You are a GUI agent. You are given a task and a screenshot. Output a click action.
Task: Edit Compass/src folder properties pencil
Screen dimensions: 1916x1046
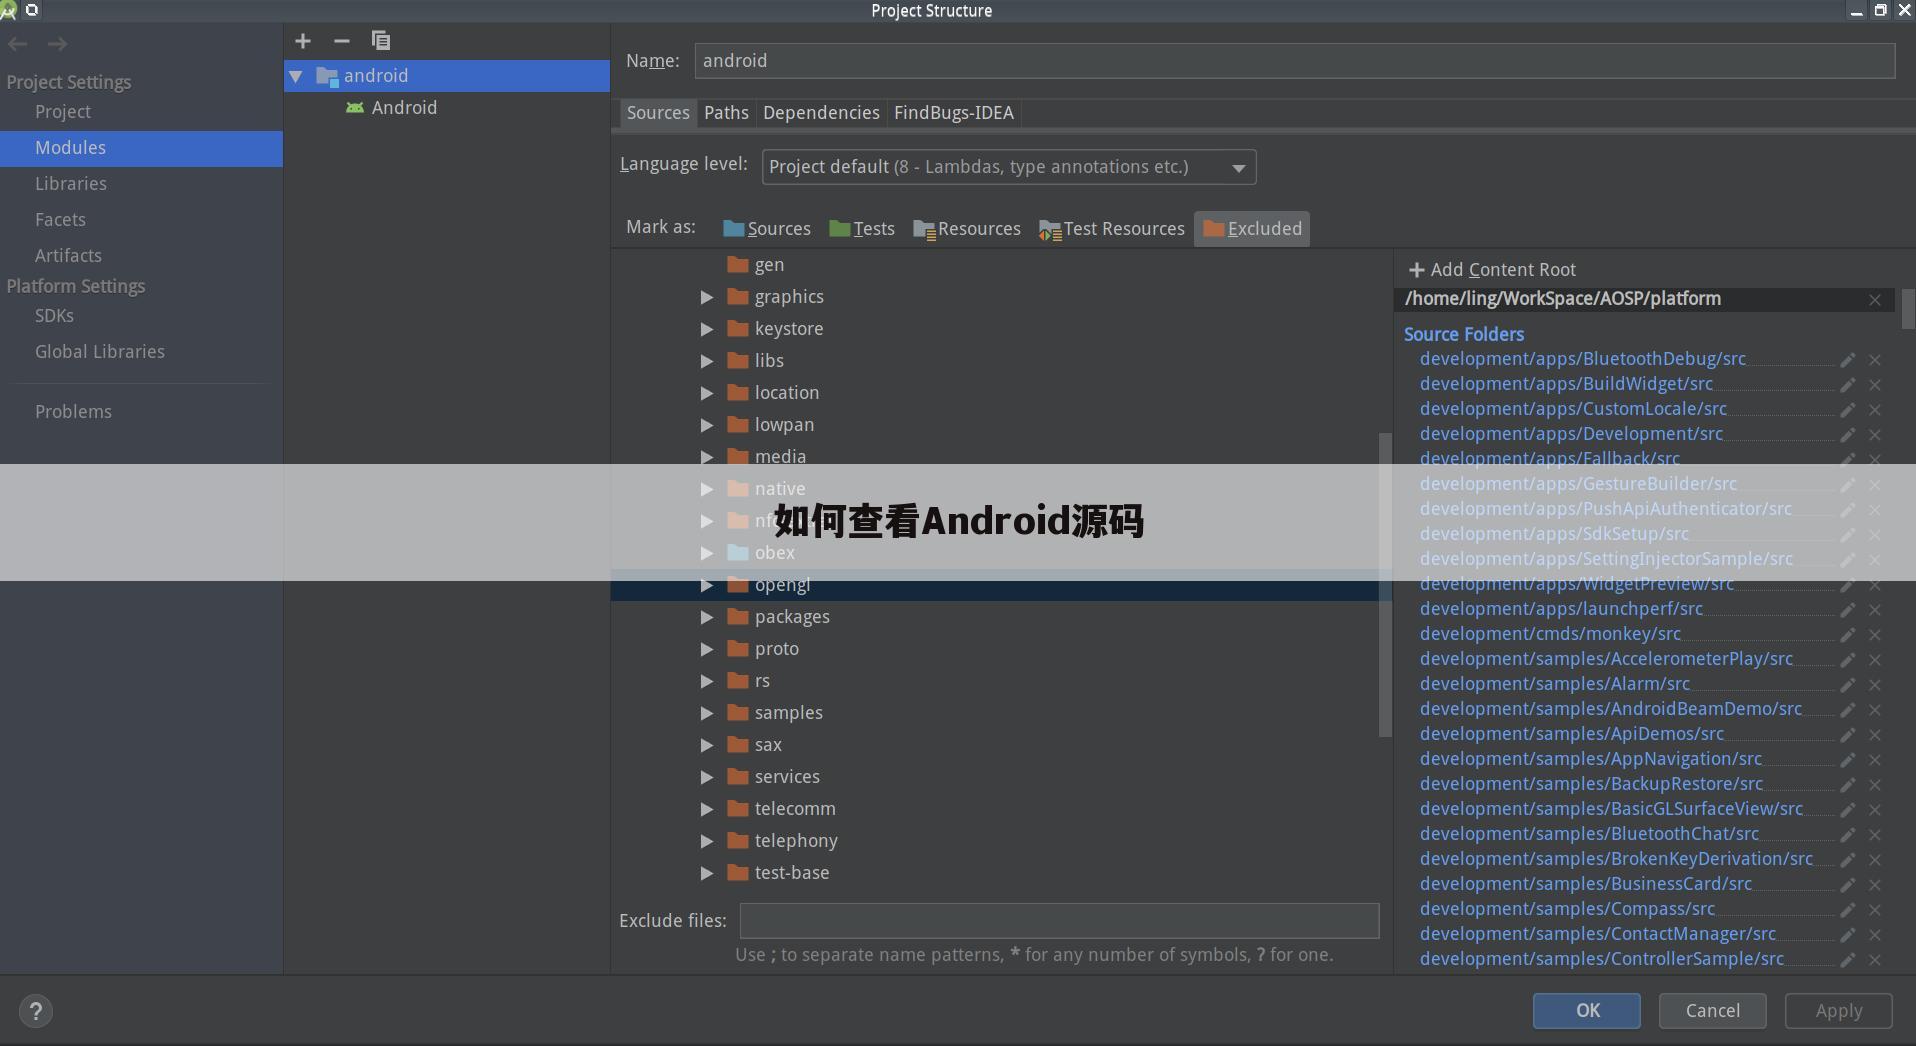(x=1848, y=910)
